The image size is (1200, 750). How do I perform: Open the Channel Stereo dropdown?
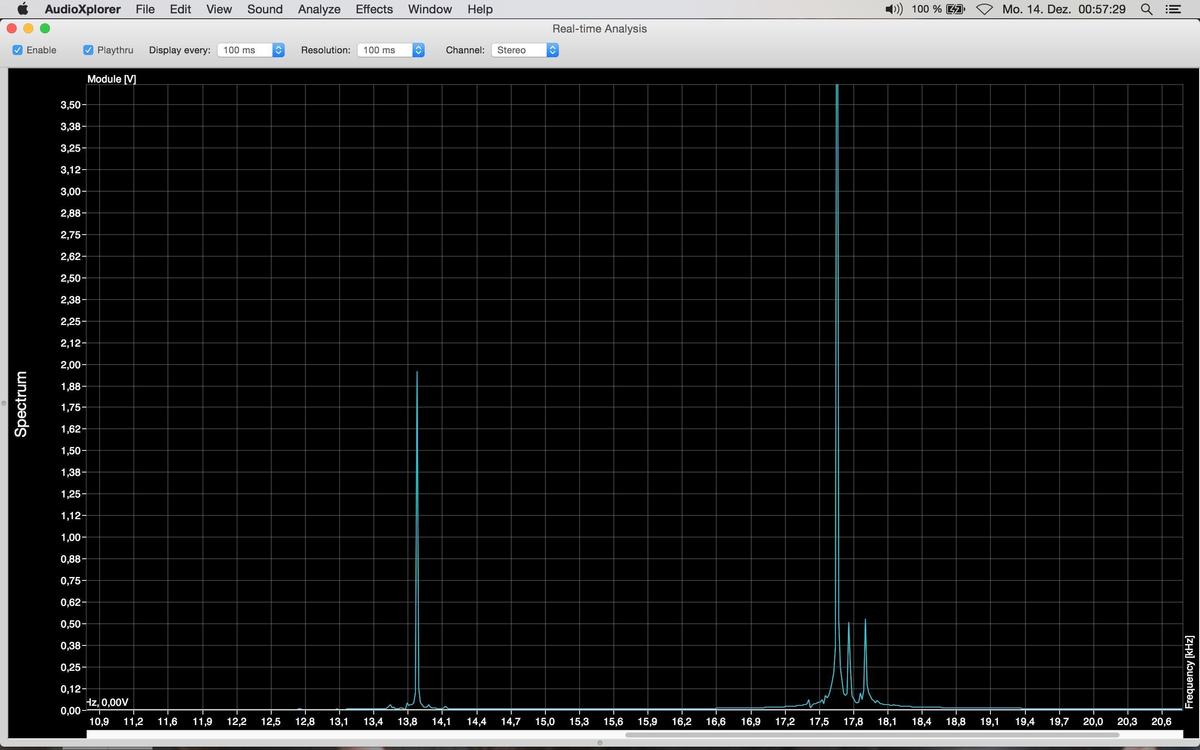click(x=525, y=50)
